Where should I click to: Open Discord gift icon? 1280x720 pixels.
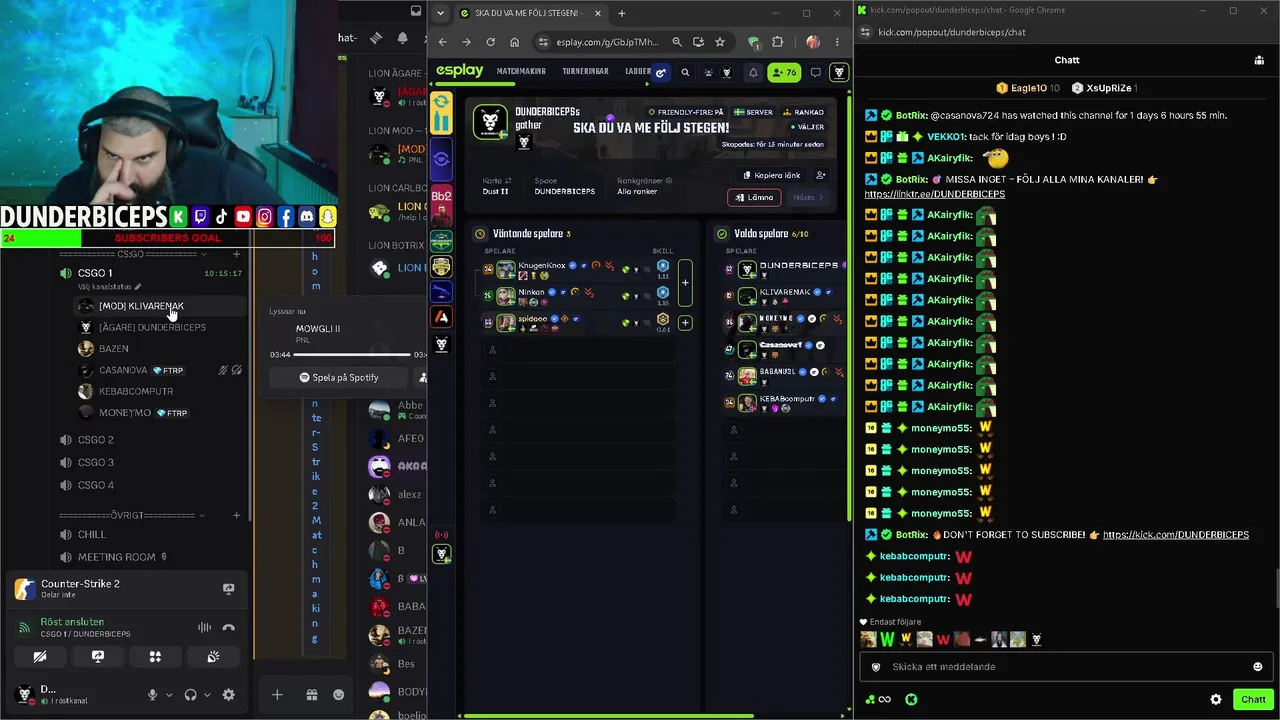(x=311, y=695)
